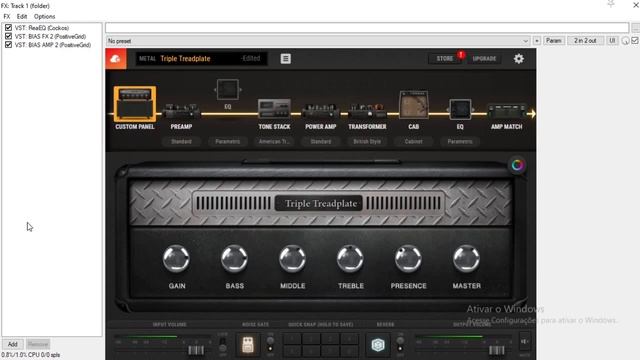Image resolution: width=640 pixels, height=360 pixels.
Task: Select the EQ module above the chain
Action: click(x=227, y=89)
